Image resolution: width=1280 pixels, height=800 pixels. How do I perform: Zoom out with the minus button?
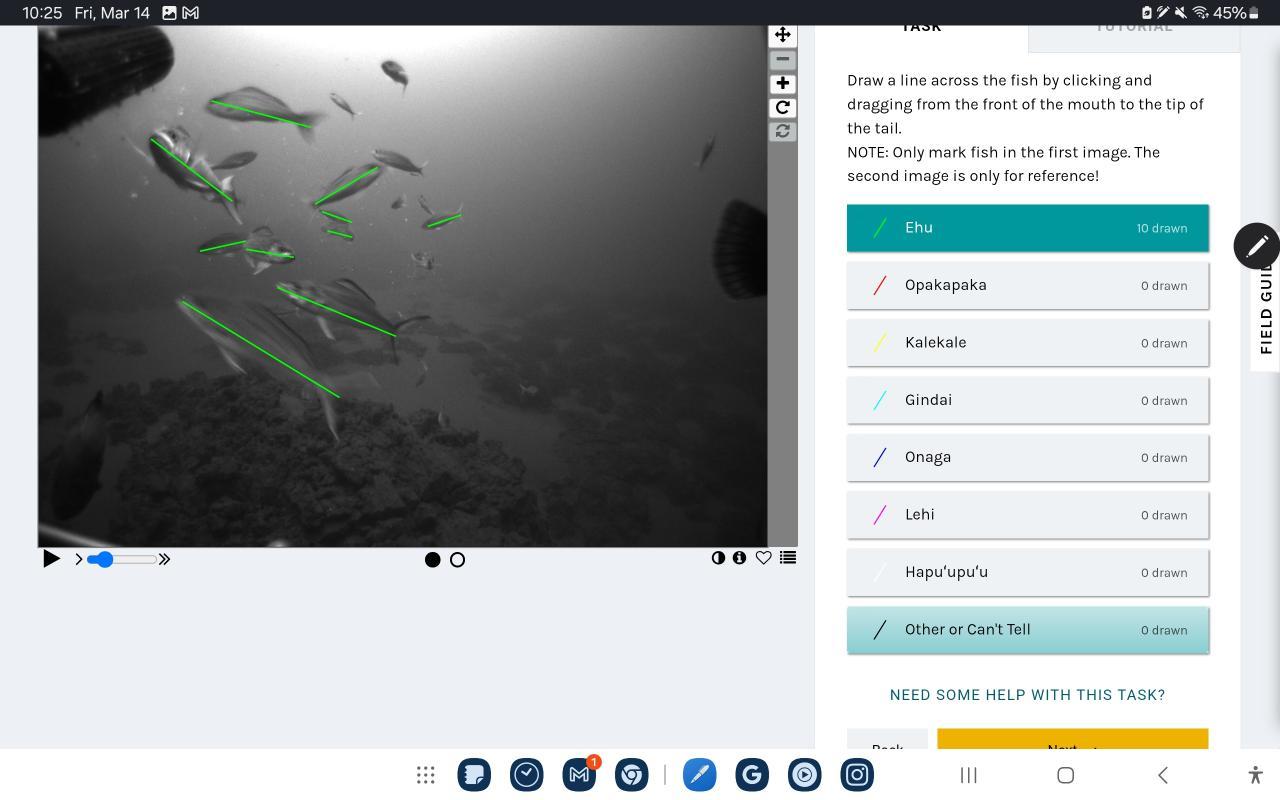[x=783, y=59]
